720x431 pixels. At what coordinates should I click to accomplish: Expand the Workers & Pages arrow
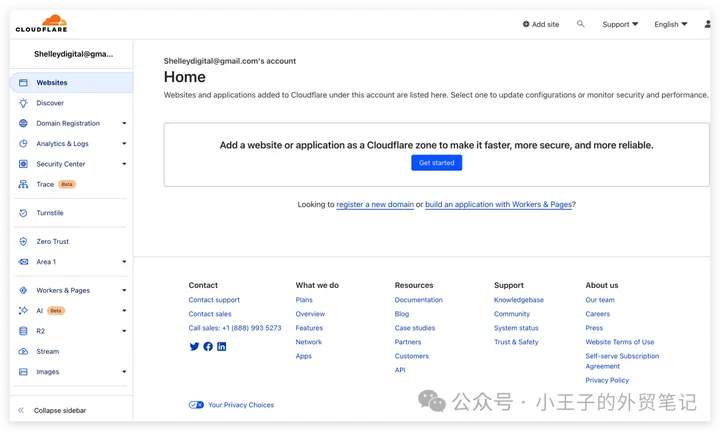124,290
